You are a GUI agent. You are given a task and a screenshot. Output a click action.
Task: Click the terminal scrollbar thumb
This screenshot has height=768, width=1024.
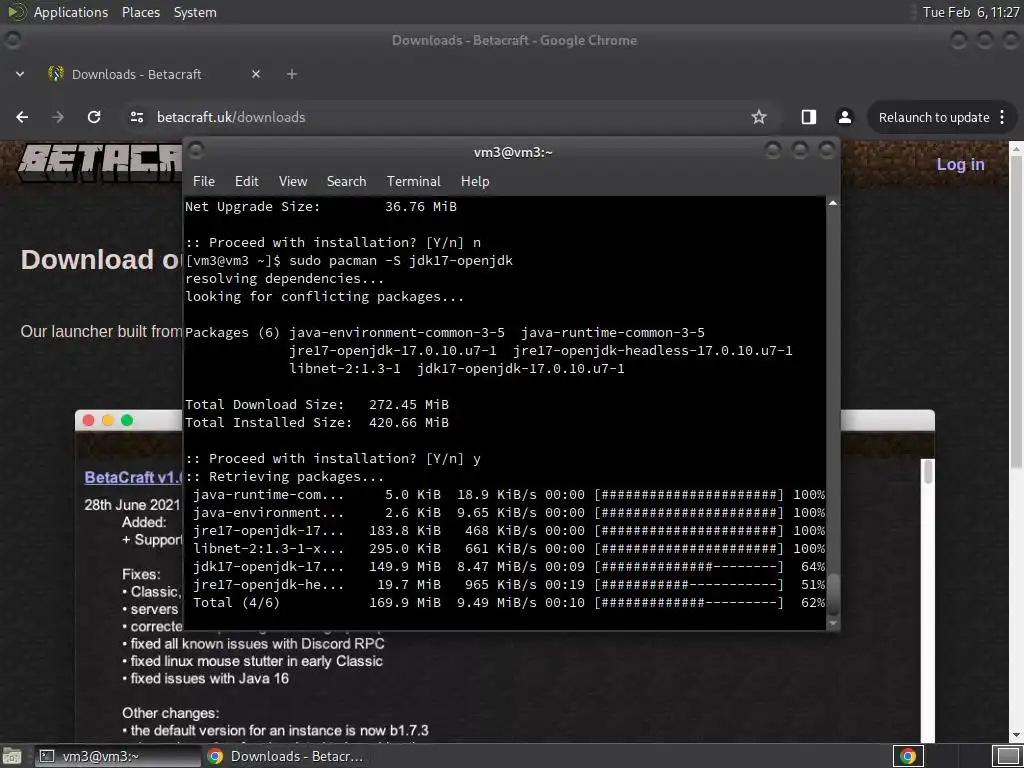click(x=833, y=594)
